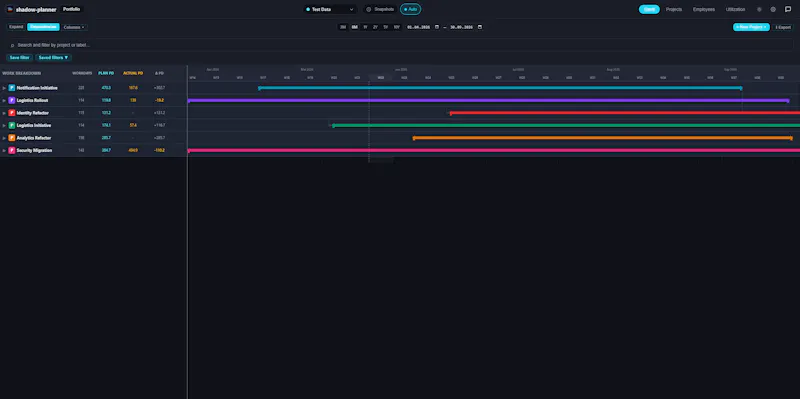The height and width of the screenshot is (399, 800).
Task: Select the 5Y time range
Action: click(385, 27)
